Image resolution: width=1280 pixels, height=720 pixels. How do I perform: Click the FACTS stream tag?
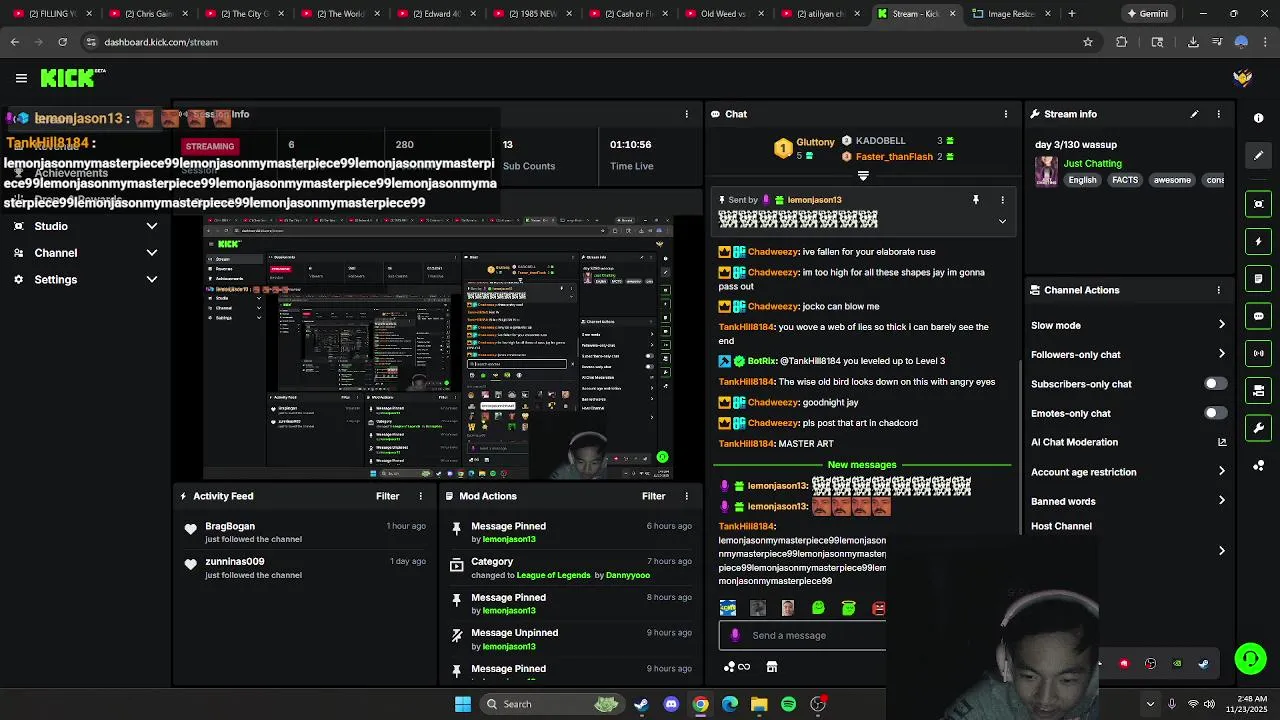click(1125, 180)
